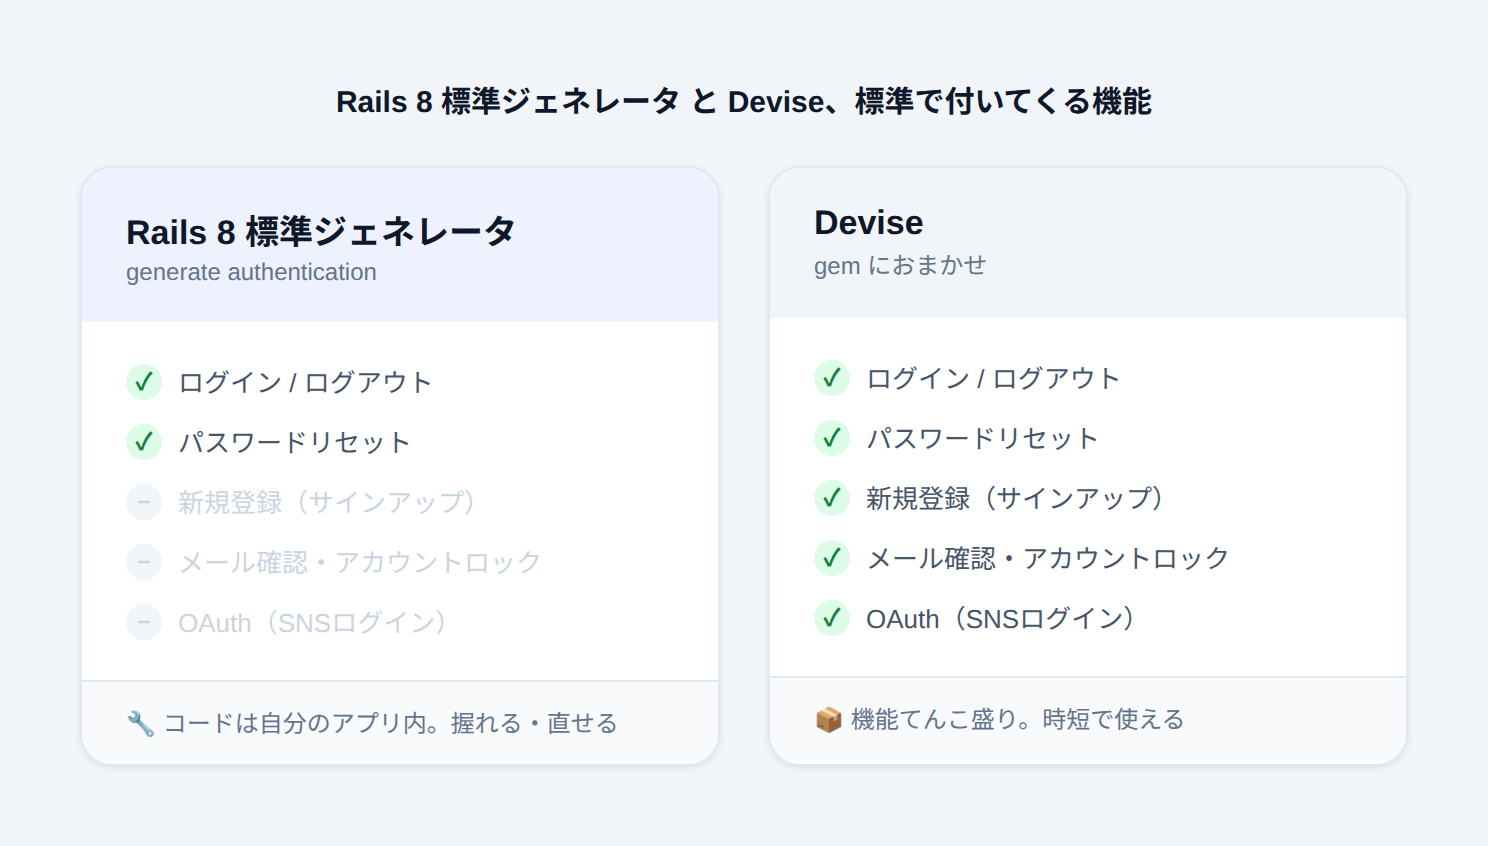Click the Devise card heading
1488x846 pixels.
pyautogui.click(x=868, y=222)
